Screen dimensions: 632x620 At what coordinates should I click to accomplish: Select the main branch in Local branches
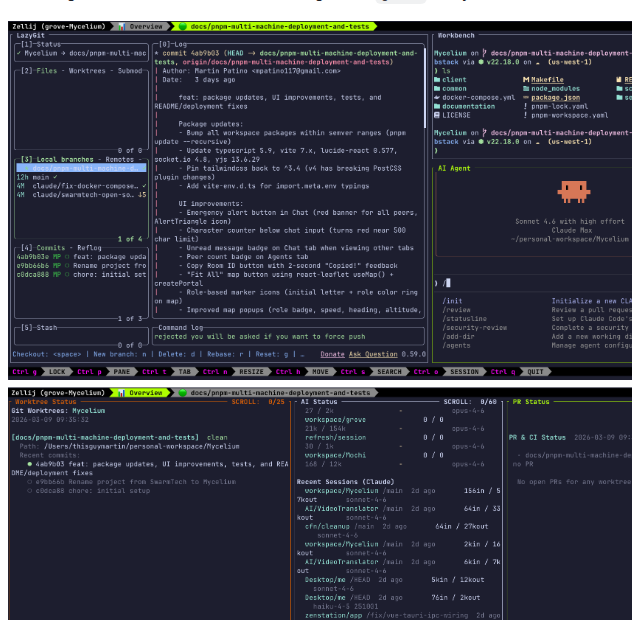pos(40,177)
